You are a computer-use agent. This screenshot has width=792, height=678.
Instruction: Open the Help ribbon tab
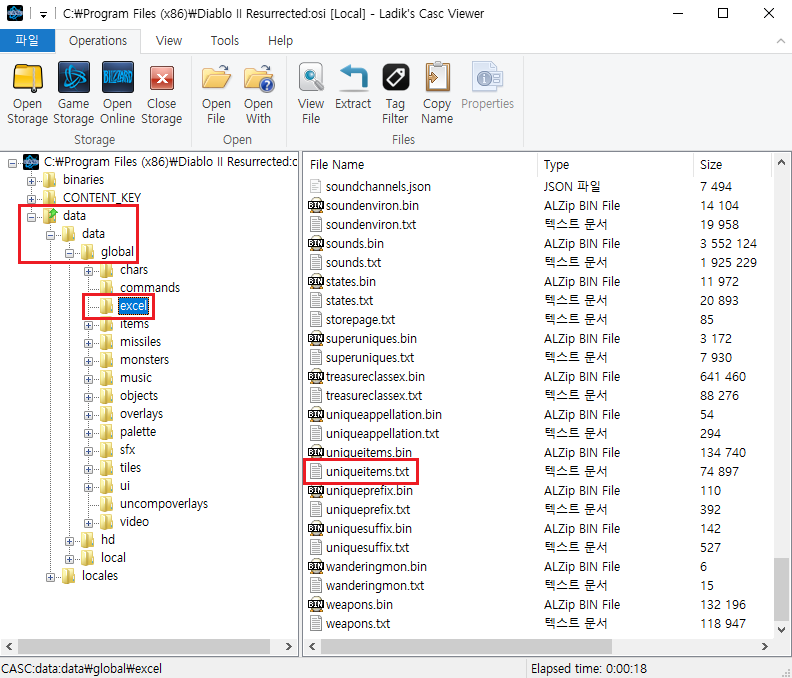click(x=280, y=41)
